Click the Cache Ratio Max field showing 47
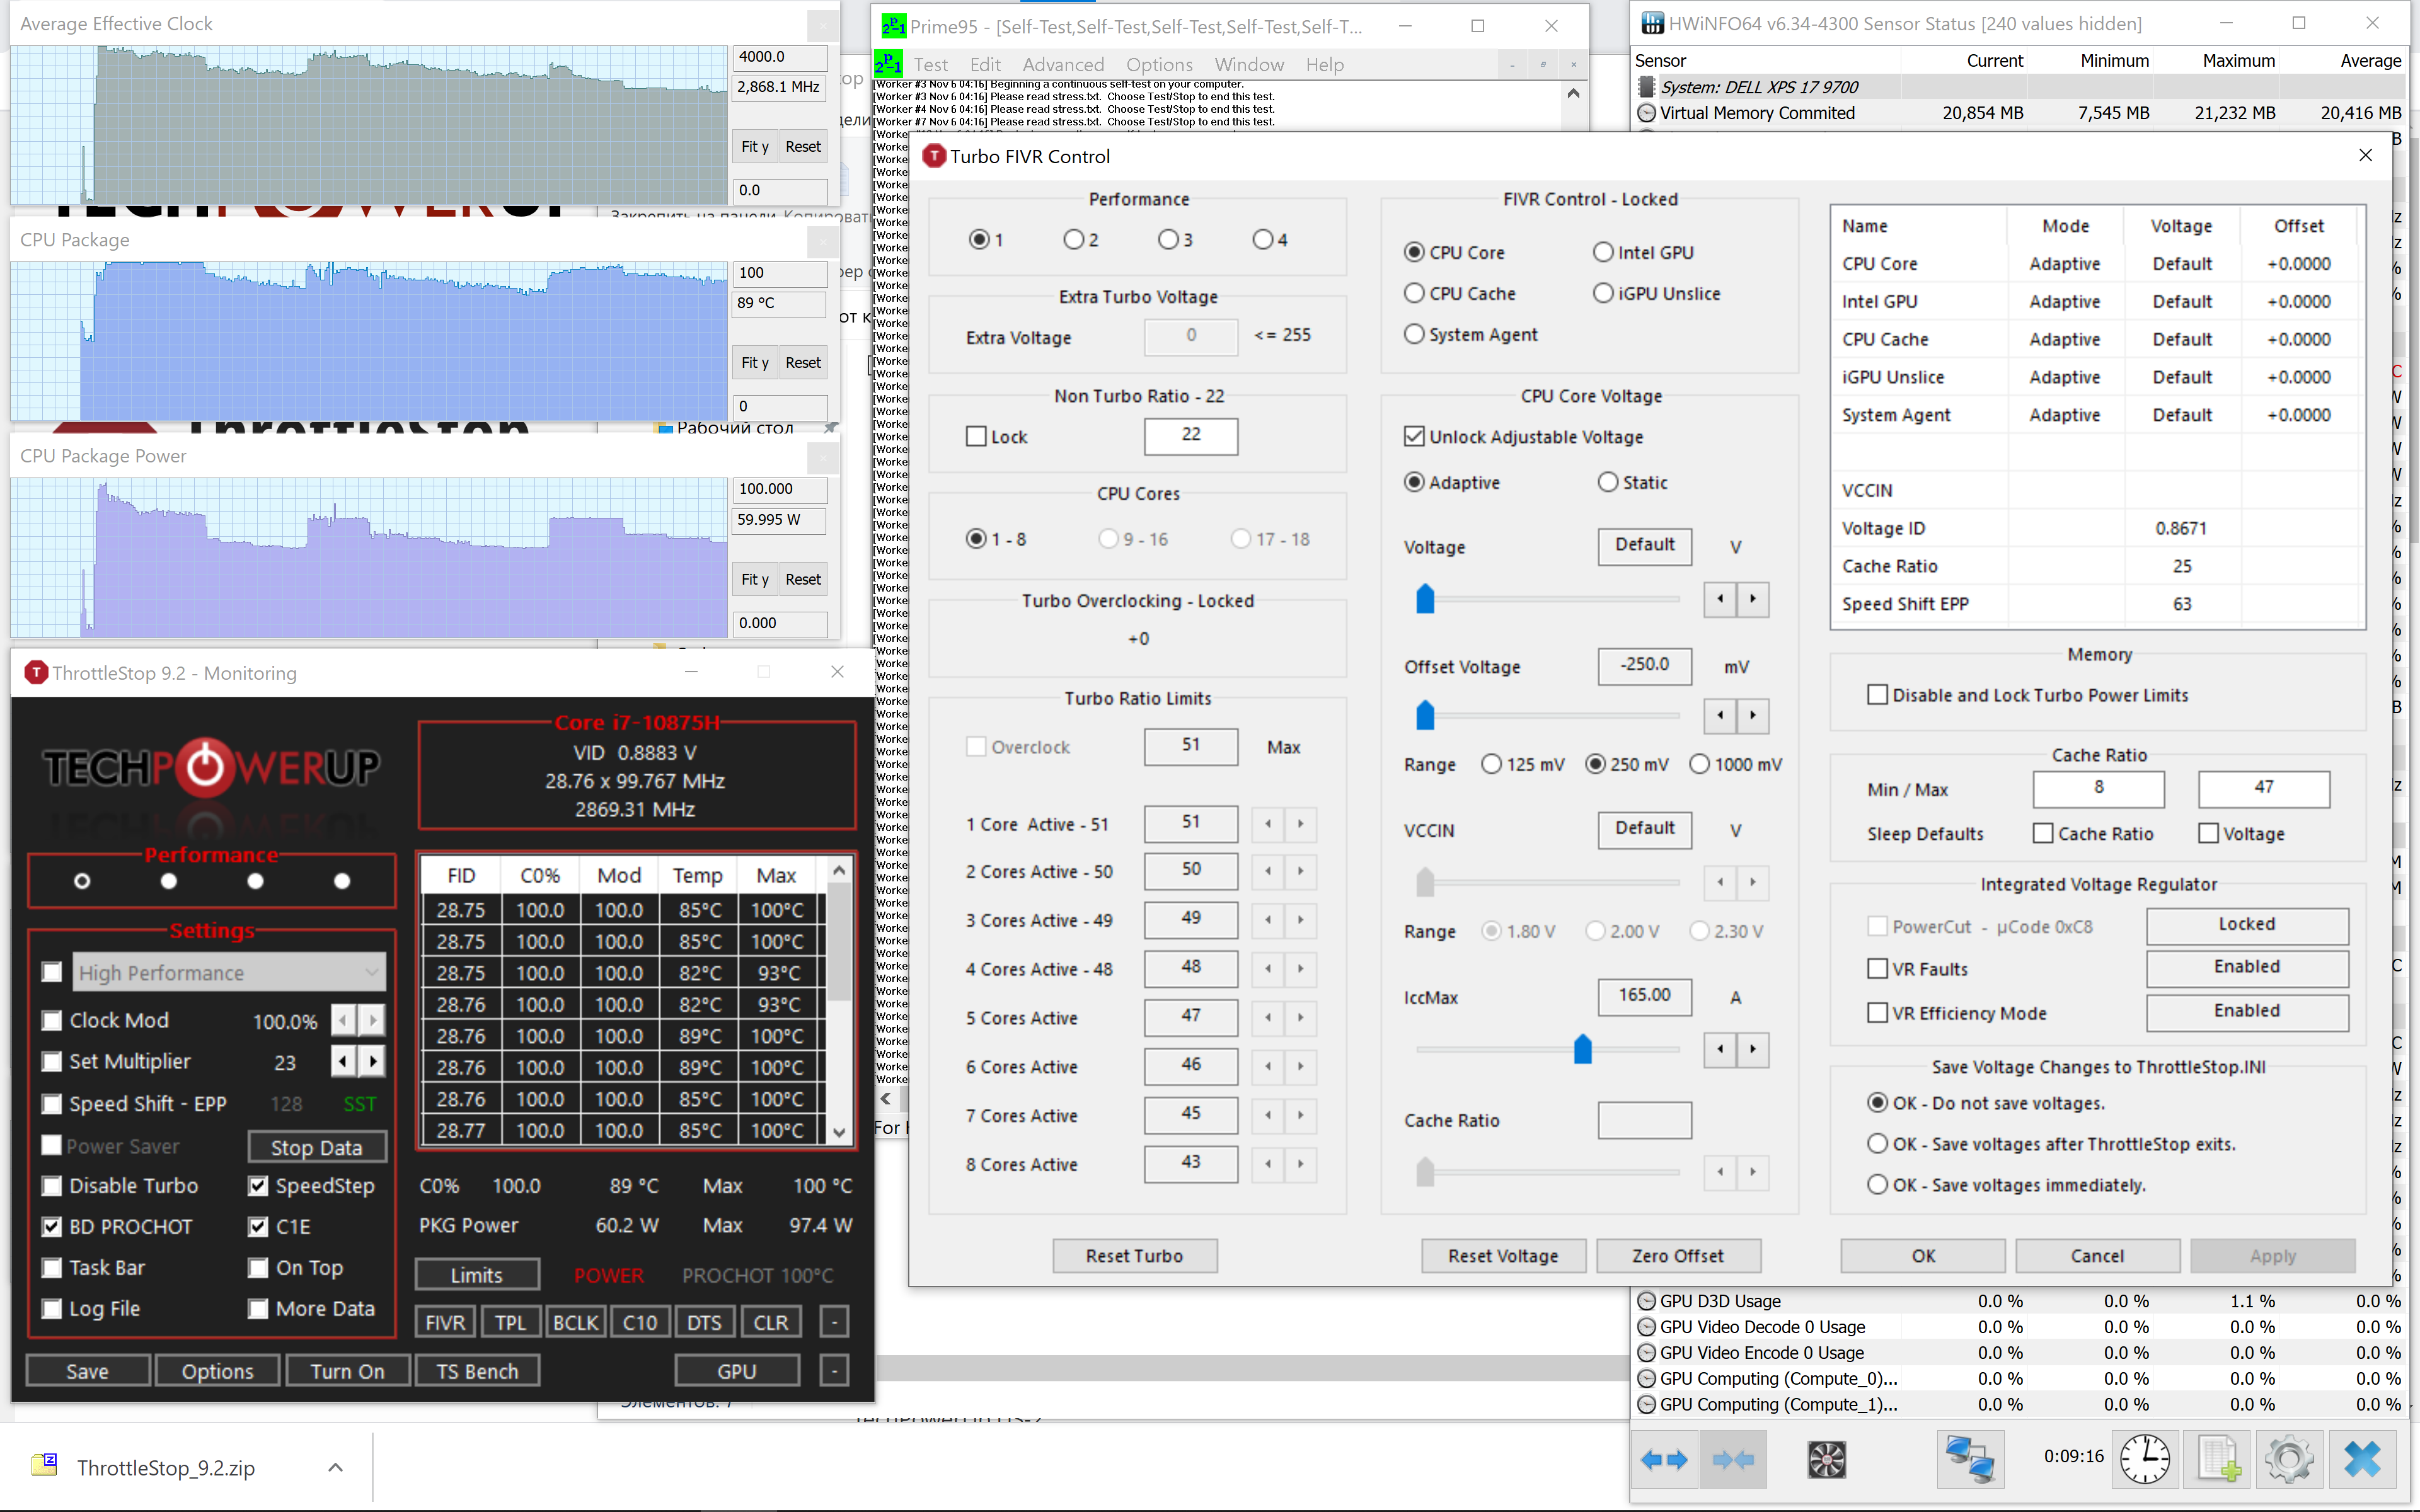Screen dimensions: 2420x1512 2263,788
